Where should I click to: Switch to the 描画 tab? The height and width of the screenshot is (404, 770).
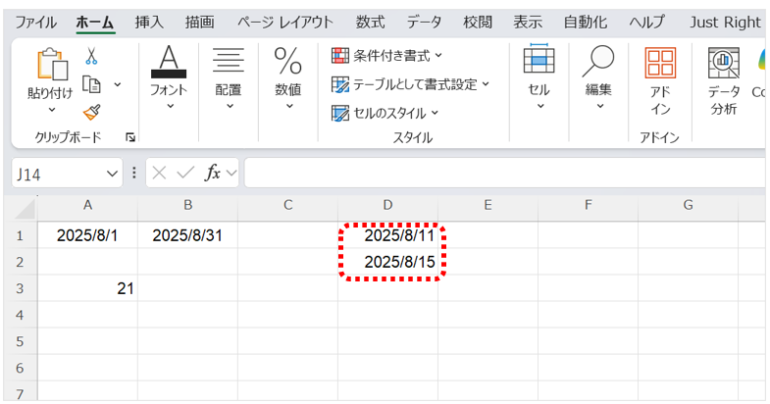pos(199,22)
